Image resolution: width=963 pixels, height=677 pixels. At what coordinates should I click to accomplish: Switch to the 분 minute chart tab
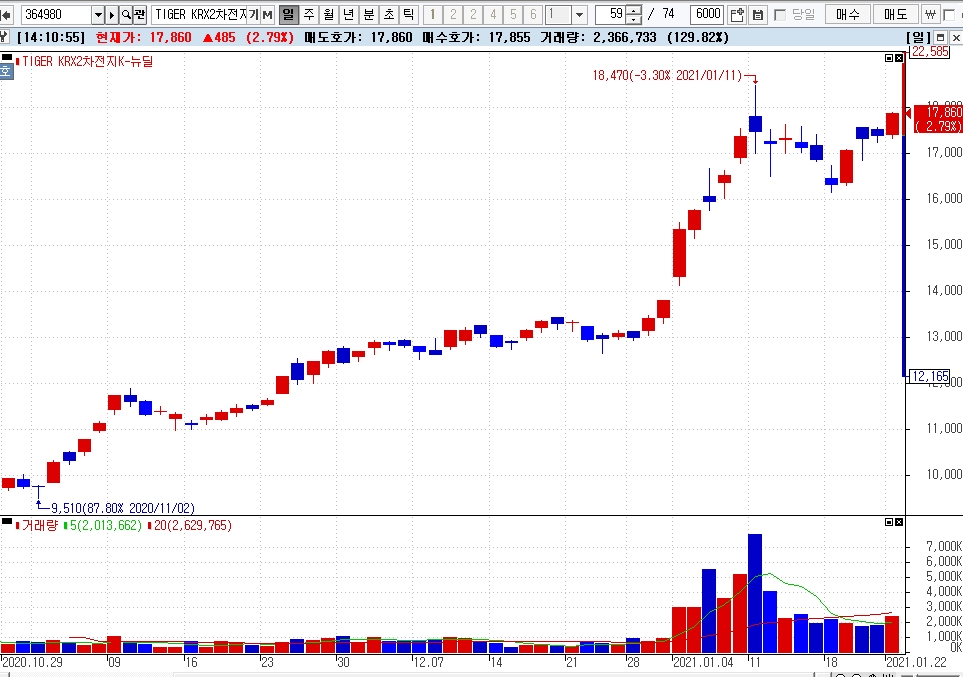pyautogui.click(x=368, y=14)
